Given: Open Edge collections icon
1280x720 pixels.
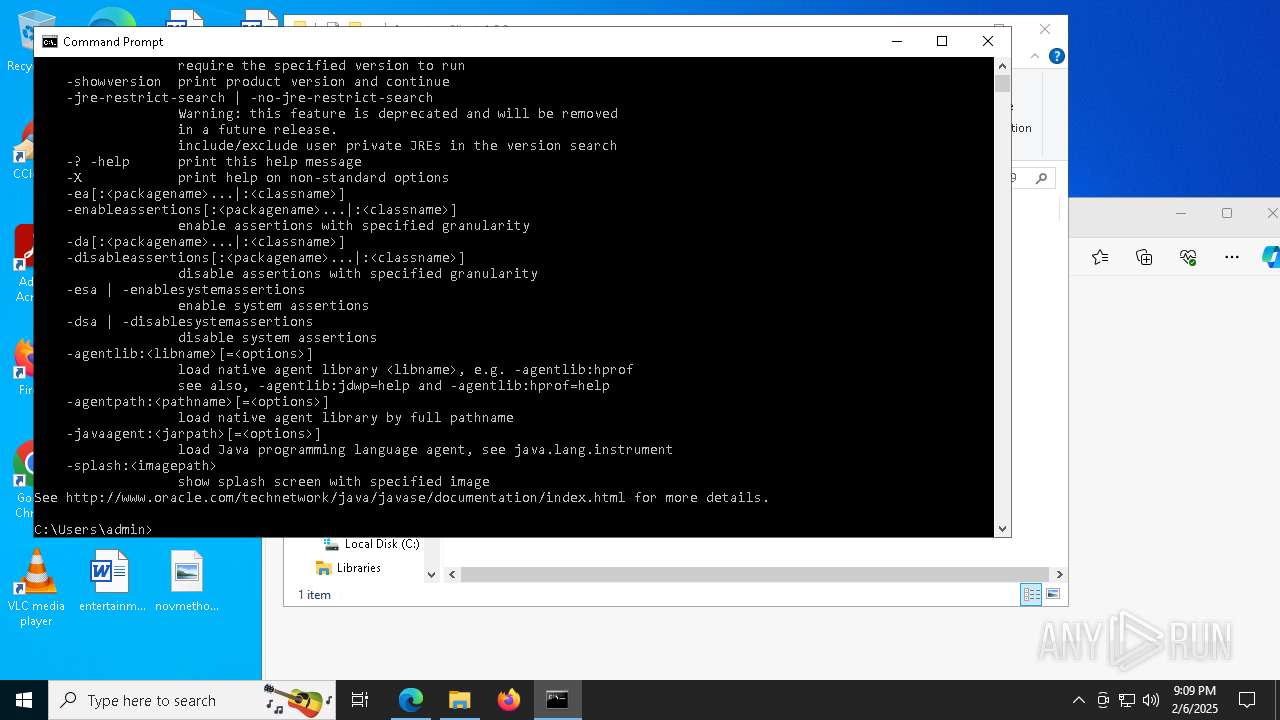Looking at the screenshot, I should tap(1144, 257).
